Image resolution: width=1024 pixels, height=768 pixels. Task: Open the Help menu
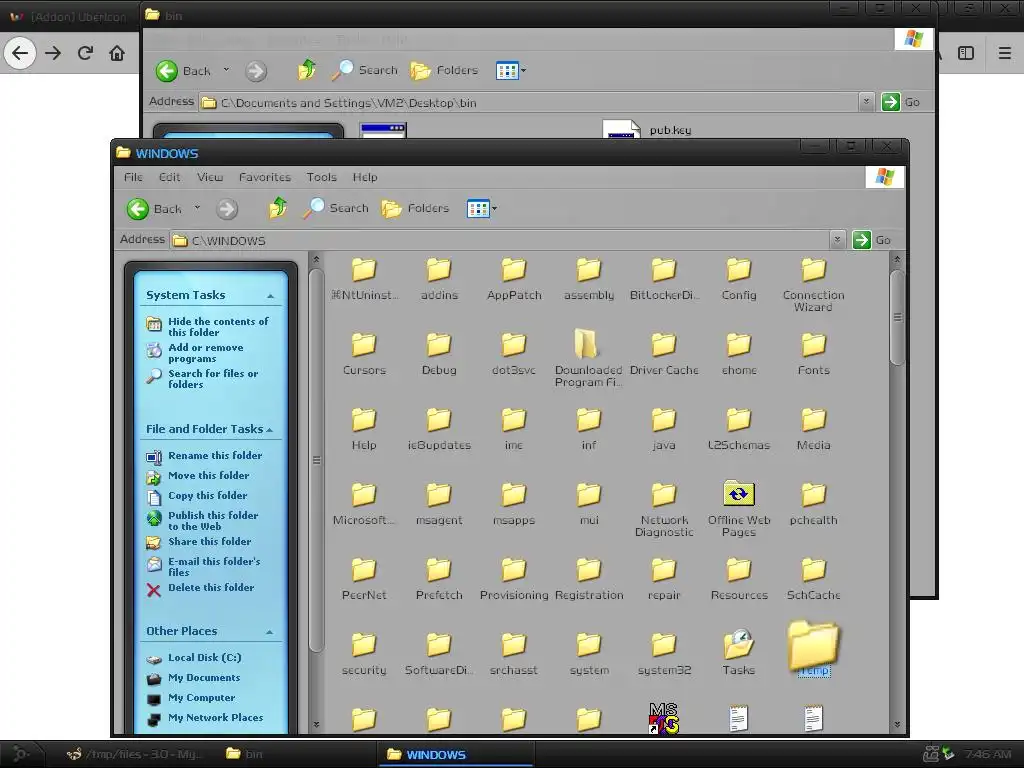pyautogui.click(x=365, y=177)
